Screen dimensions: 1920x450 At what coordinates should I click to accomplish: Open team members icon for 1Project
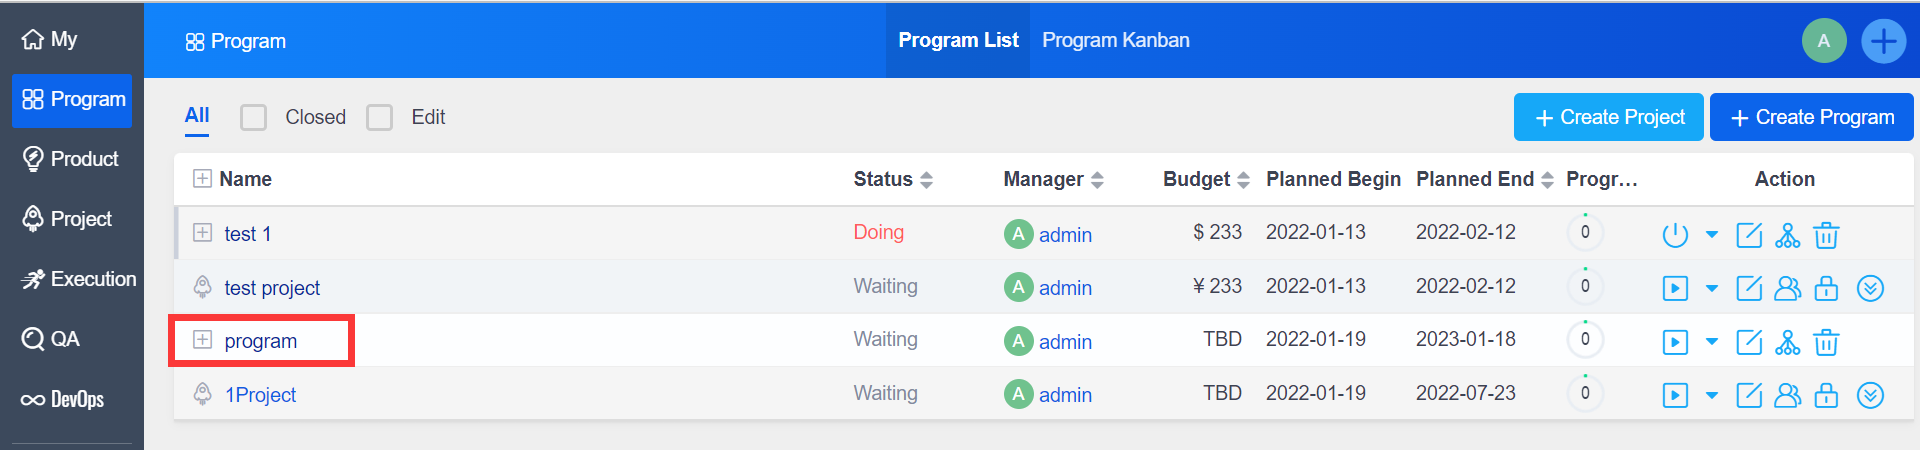coord(1787,395)
